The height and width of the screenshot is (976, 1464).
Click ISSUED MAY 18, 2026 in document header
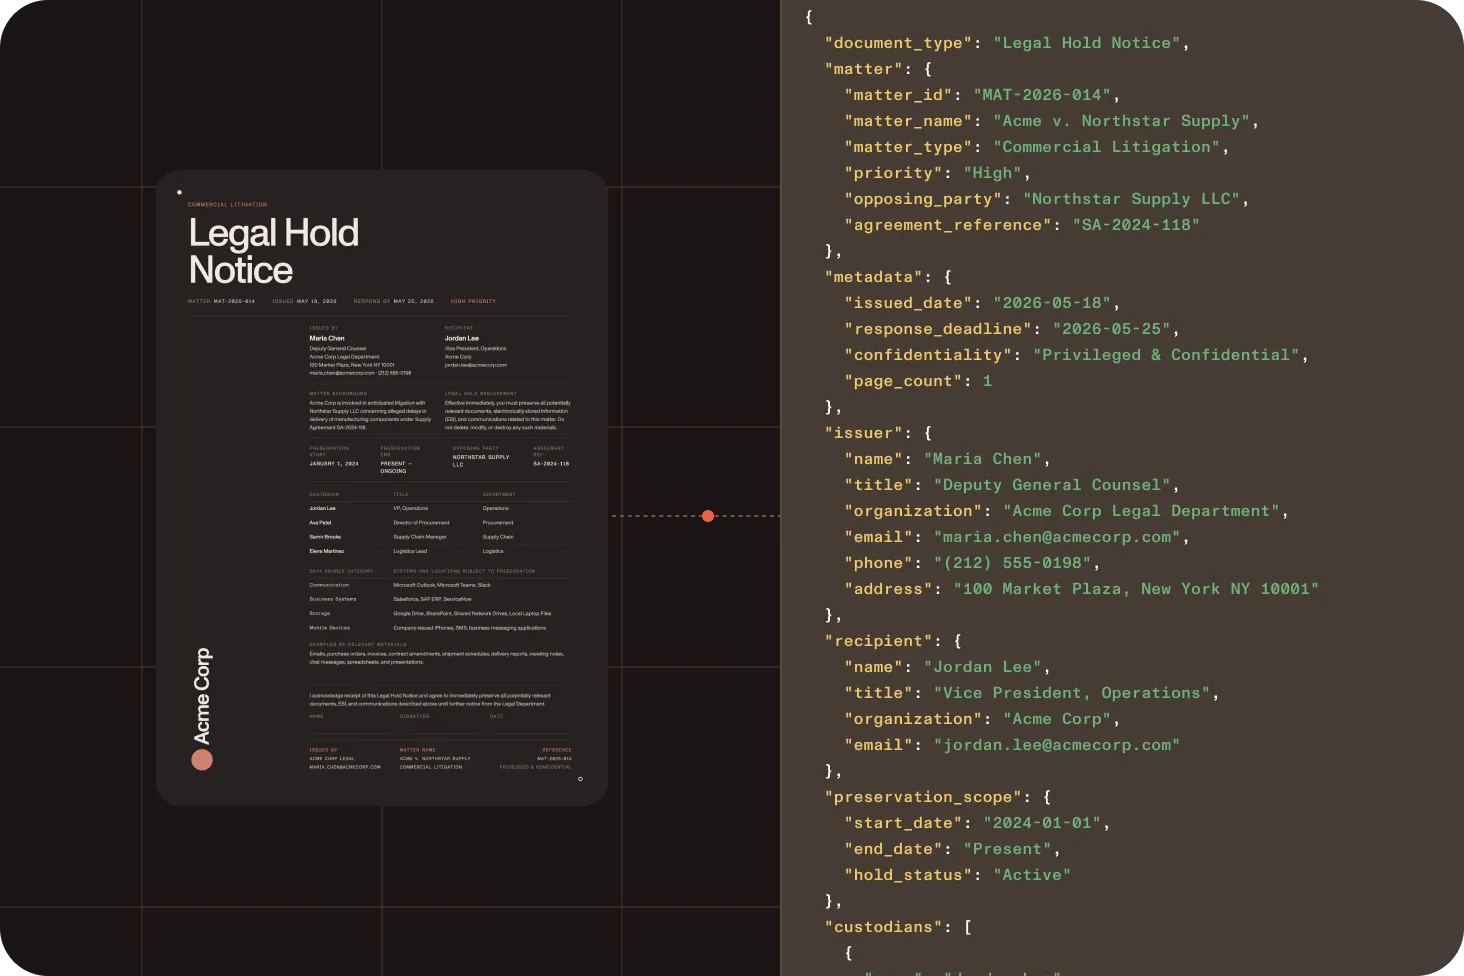tap(304, 301)
